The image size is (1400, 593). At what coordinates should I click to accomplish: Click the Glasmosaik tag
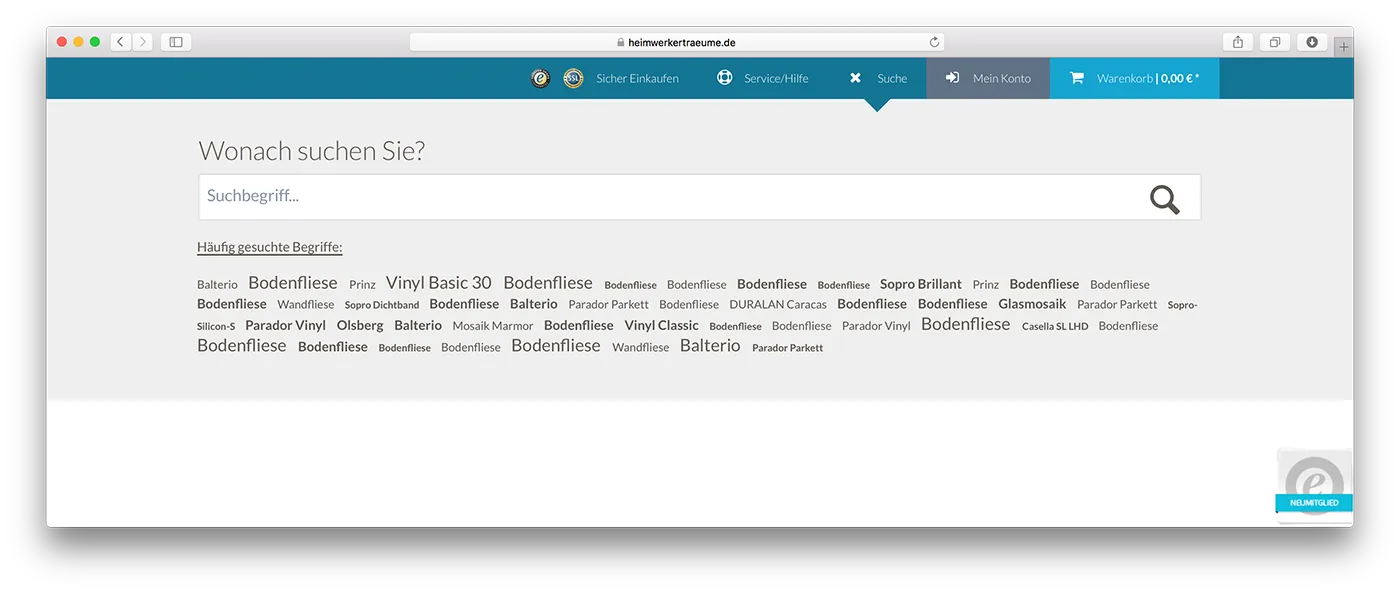[1032, 304]
